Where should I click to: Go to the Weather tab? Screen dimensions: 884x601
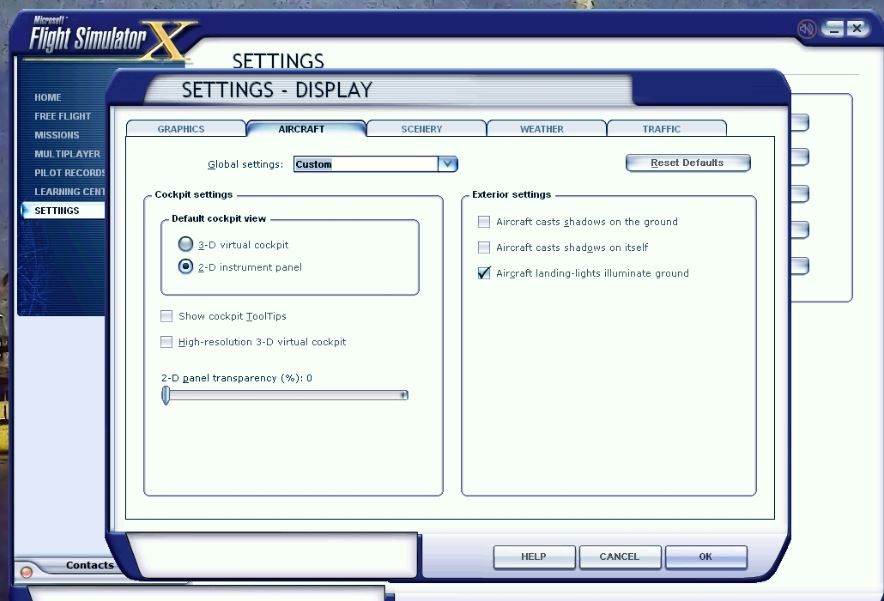[x=546, y=129]
